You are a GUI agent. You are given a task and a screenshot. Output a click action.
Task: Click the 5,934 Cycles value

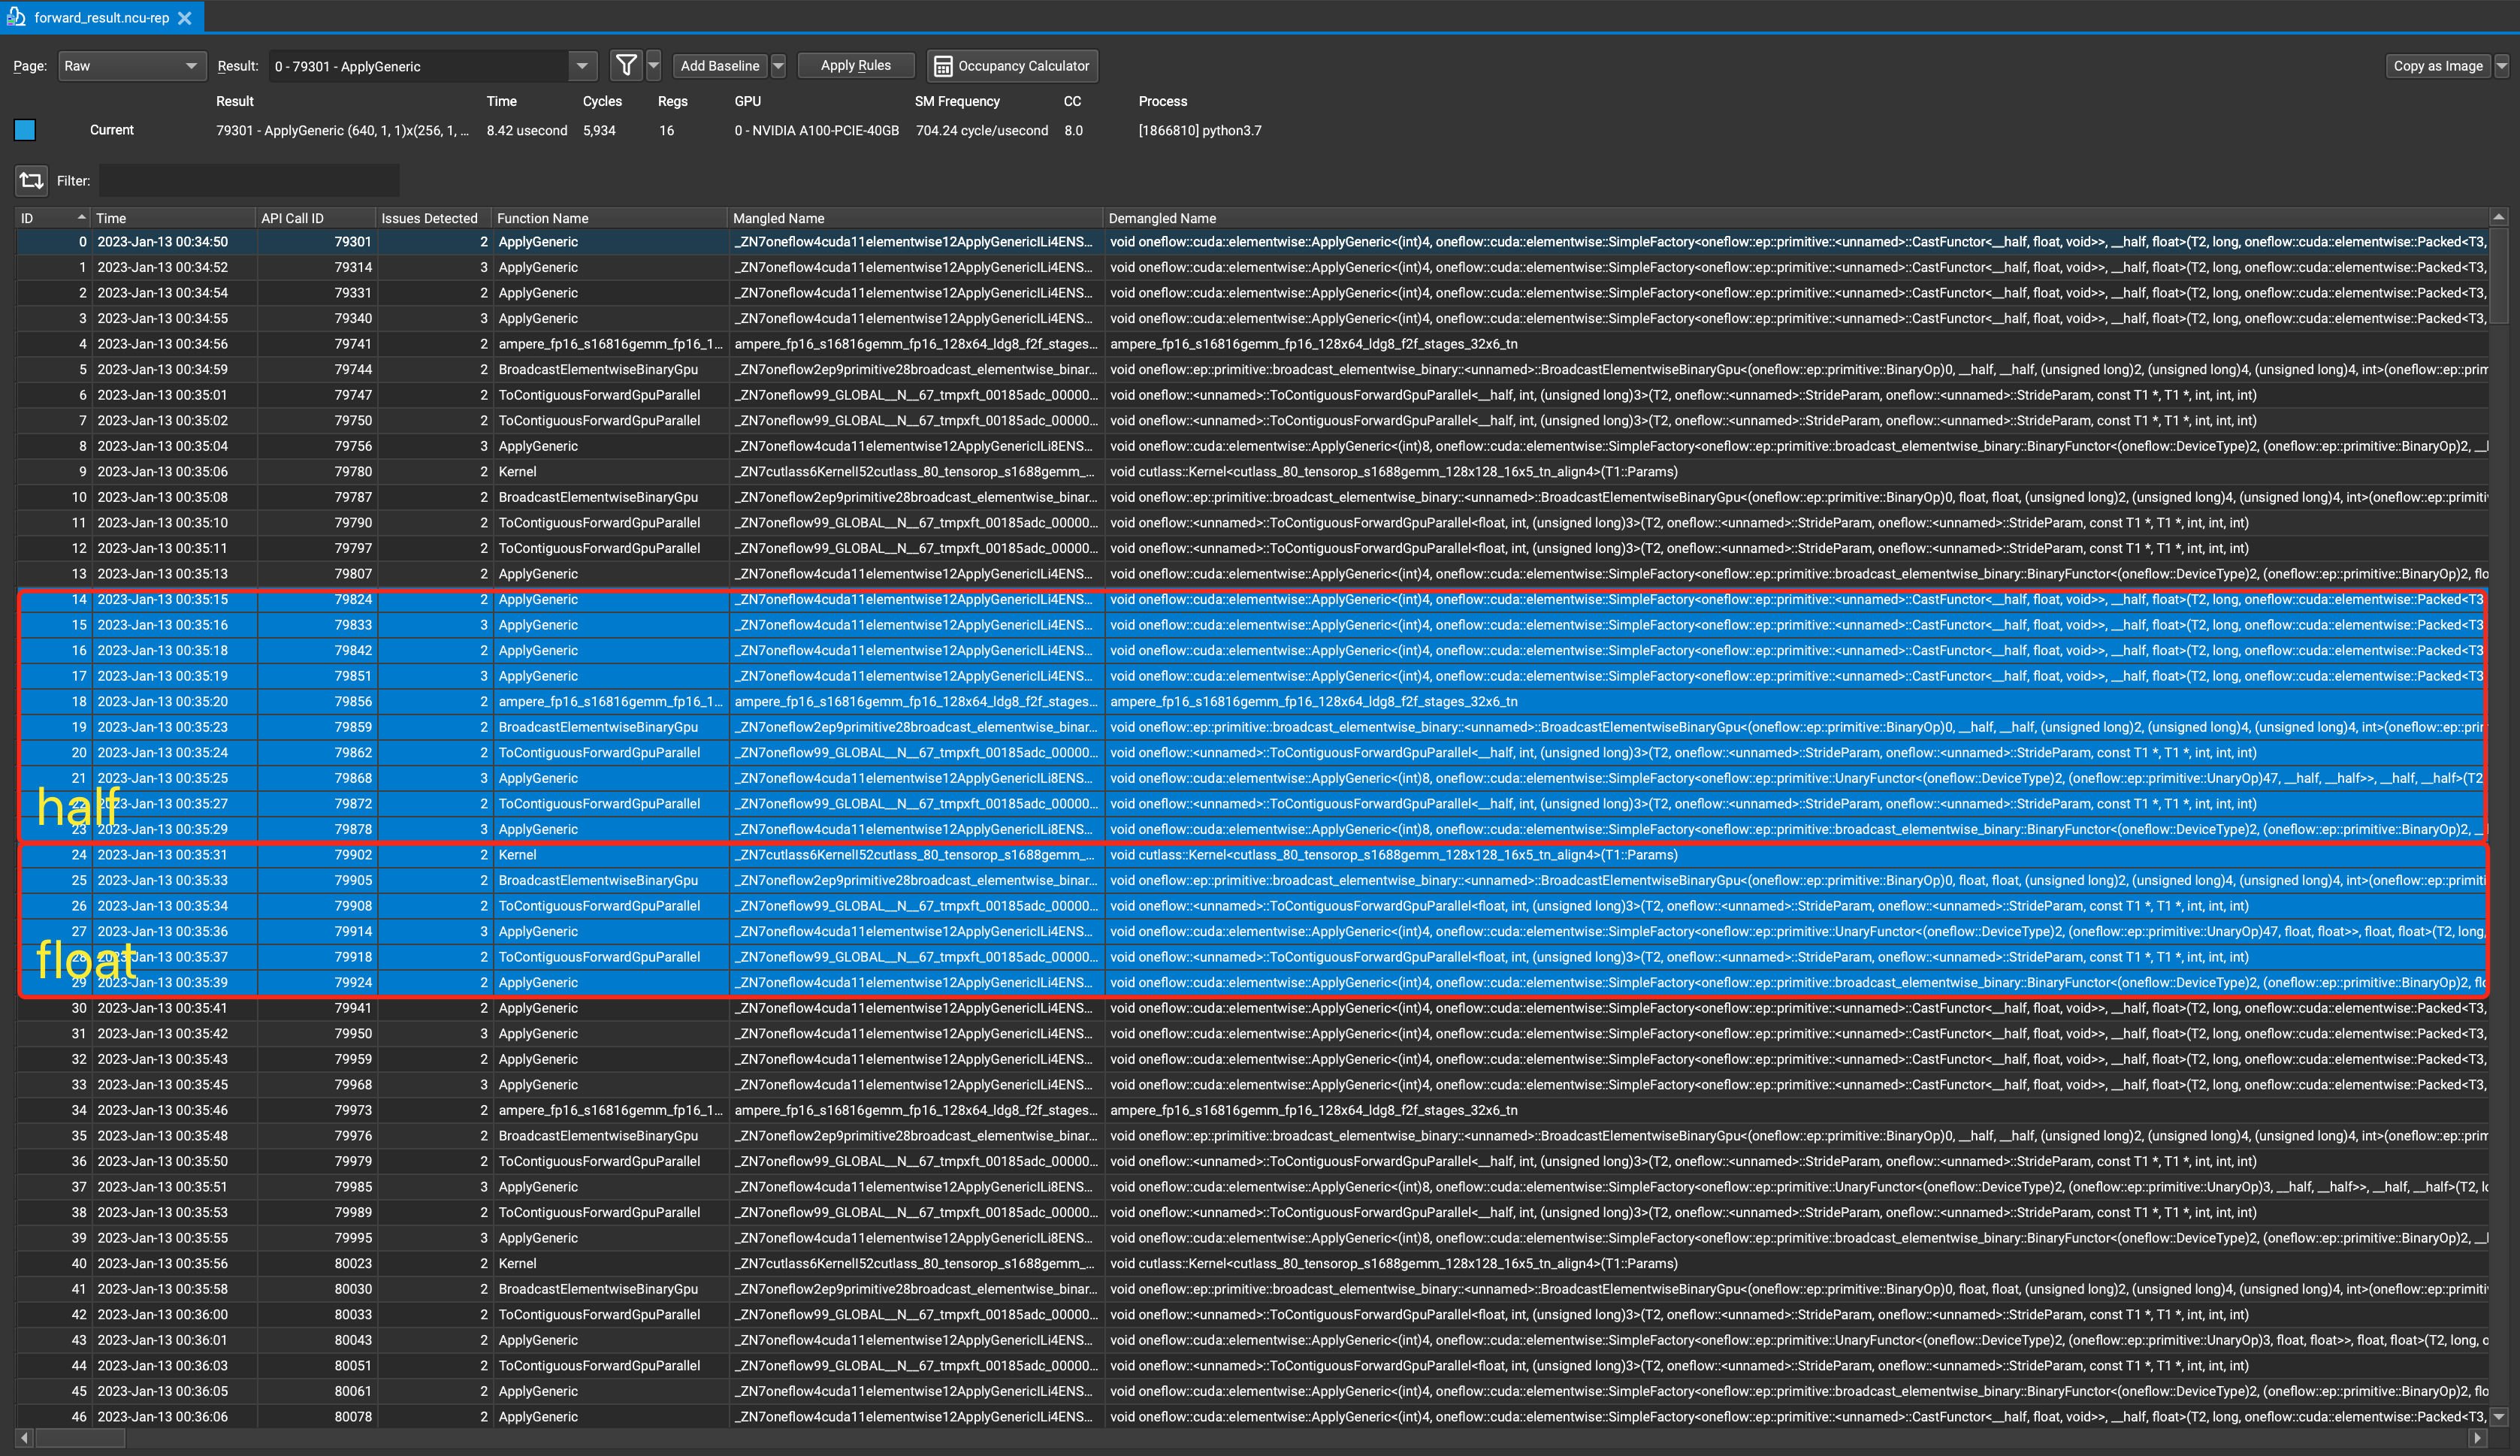tap(599, 131)
